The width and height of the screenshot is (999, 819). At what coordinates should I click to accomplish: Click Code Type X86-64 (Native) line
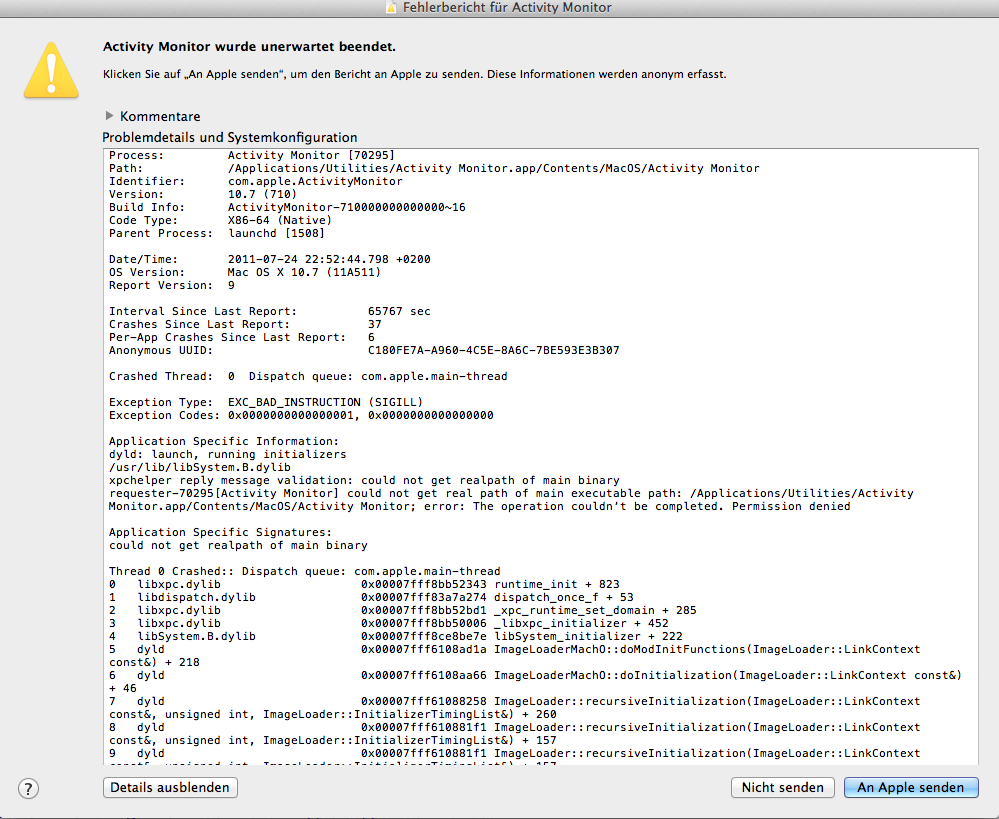(220, 221)
